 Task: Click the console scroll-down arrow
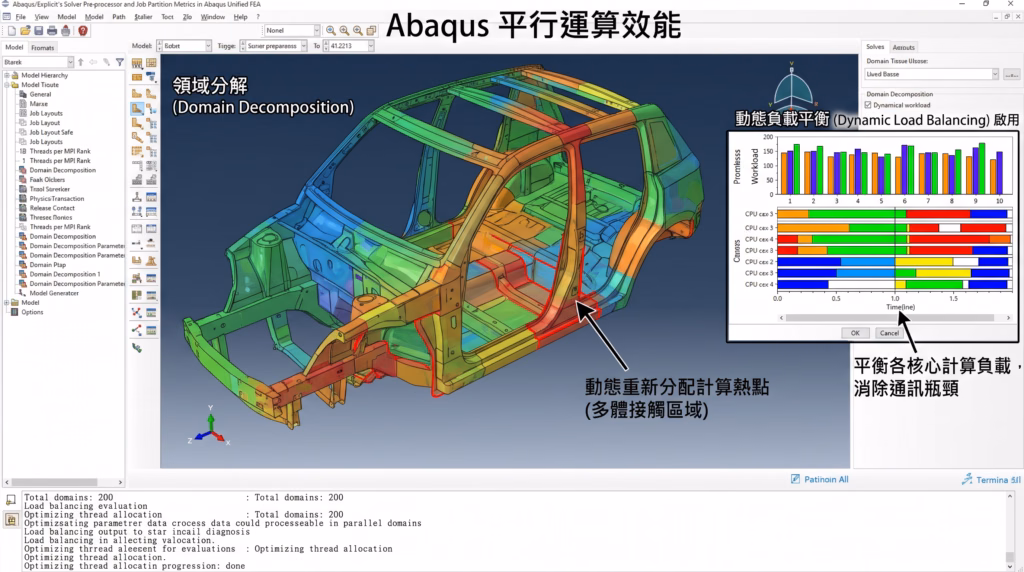pyautogui.click(x=1010, y=567)
